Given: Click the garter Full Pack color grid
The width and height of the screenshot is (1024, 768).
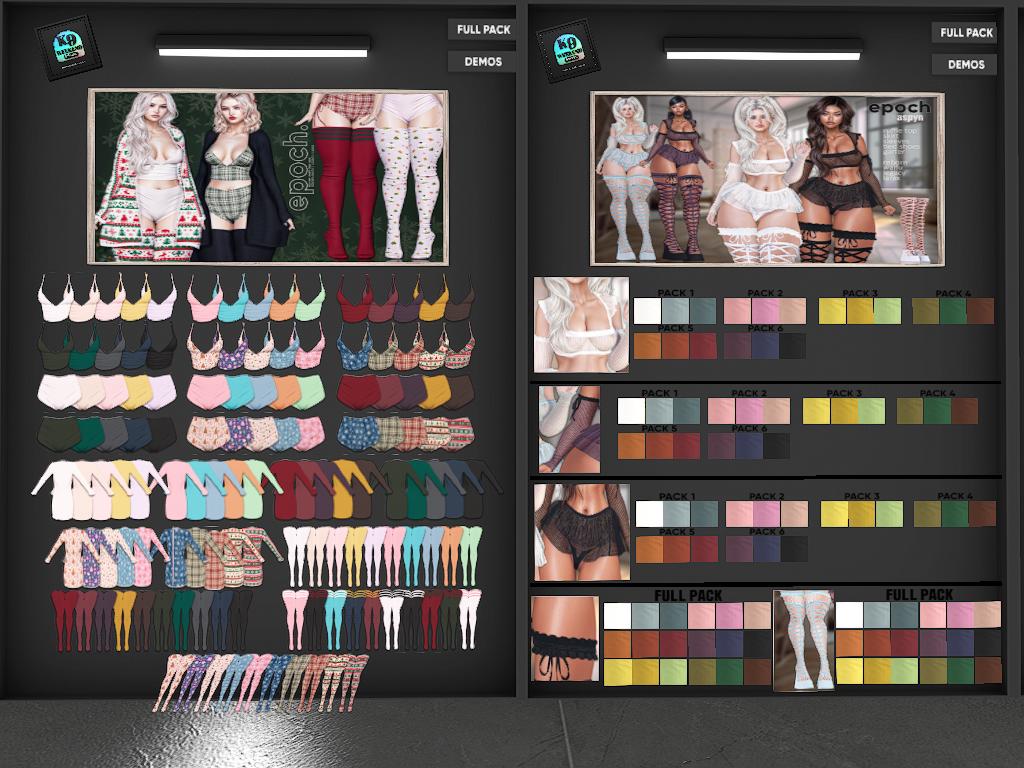Looking at the screenshot, I should 686,643.
